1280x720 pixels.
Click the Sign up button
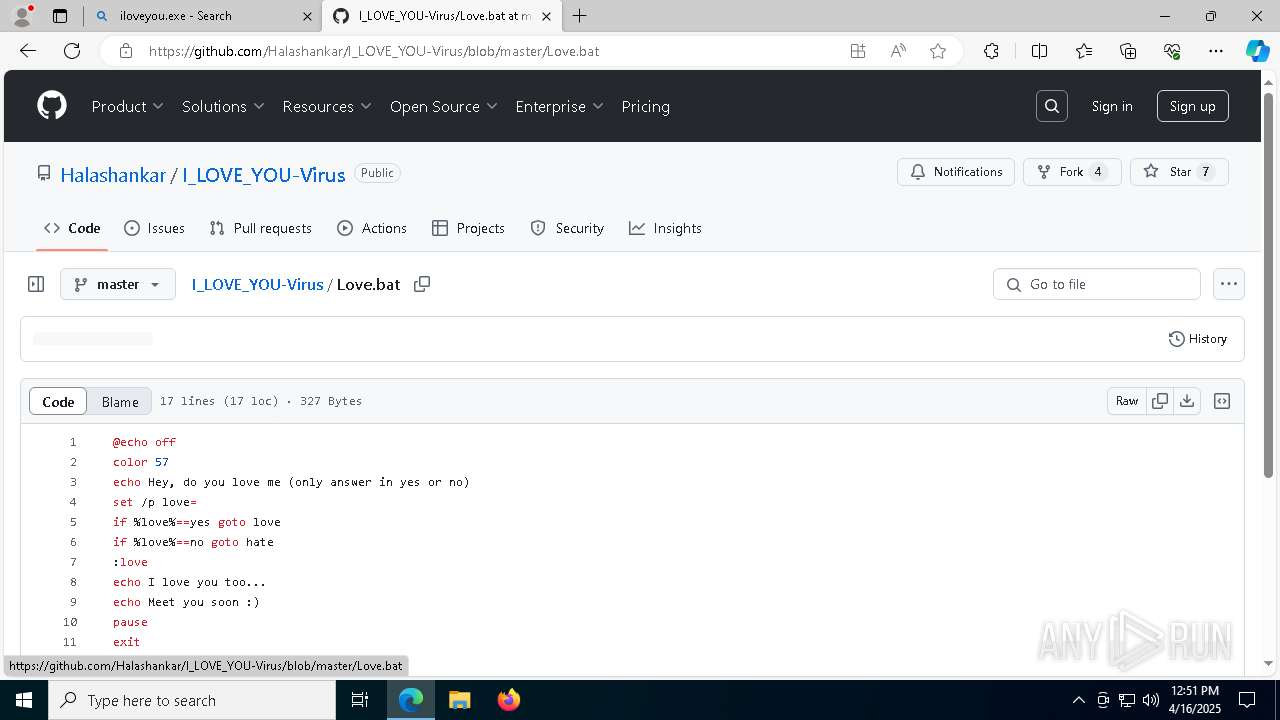click(x=1192, y=106)
